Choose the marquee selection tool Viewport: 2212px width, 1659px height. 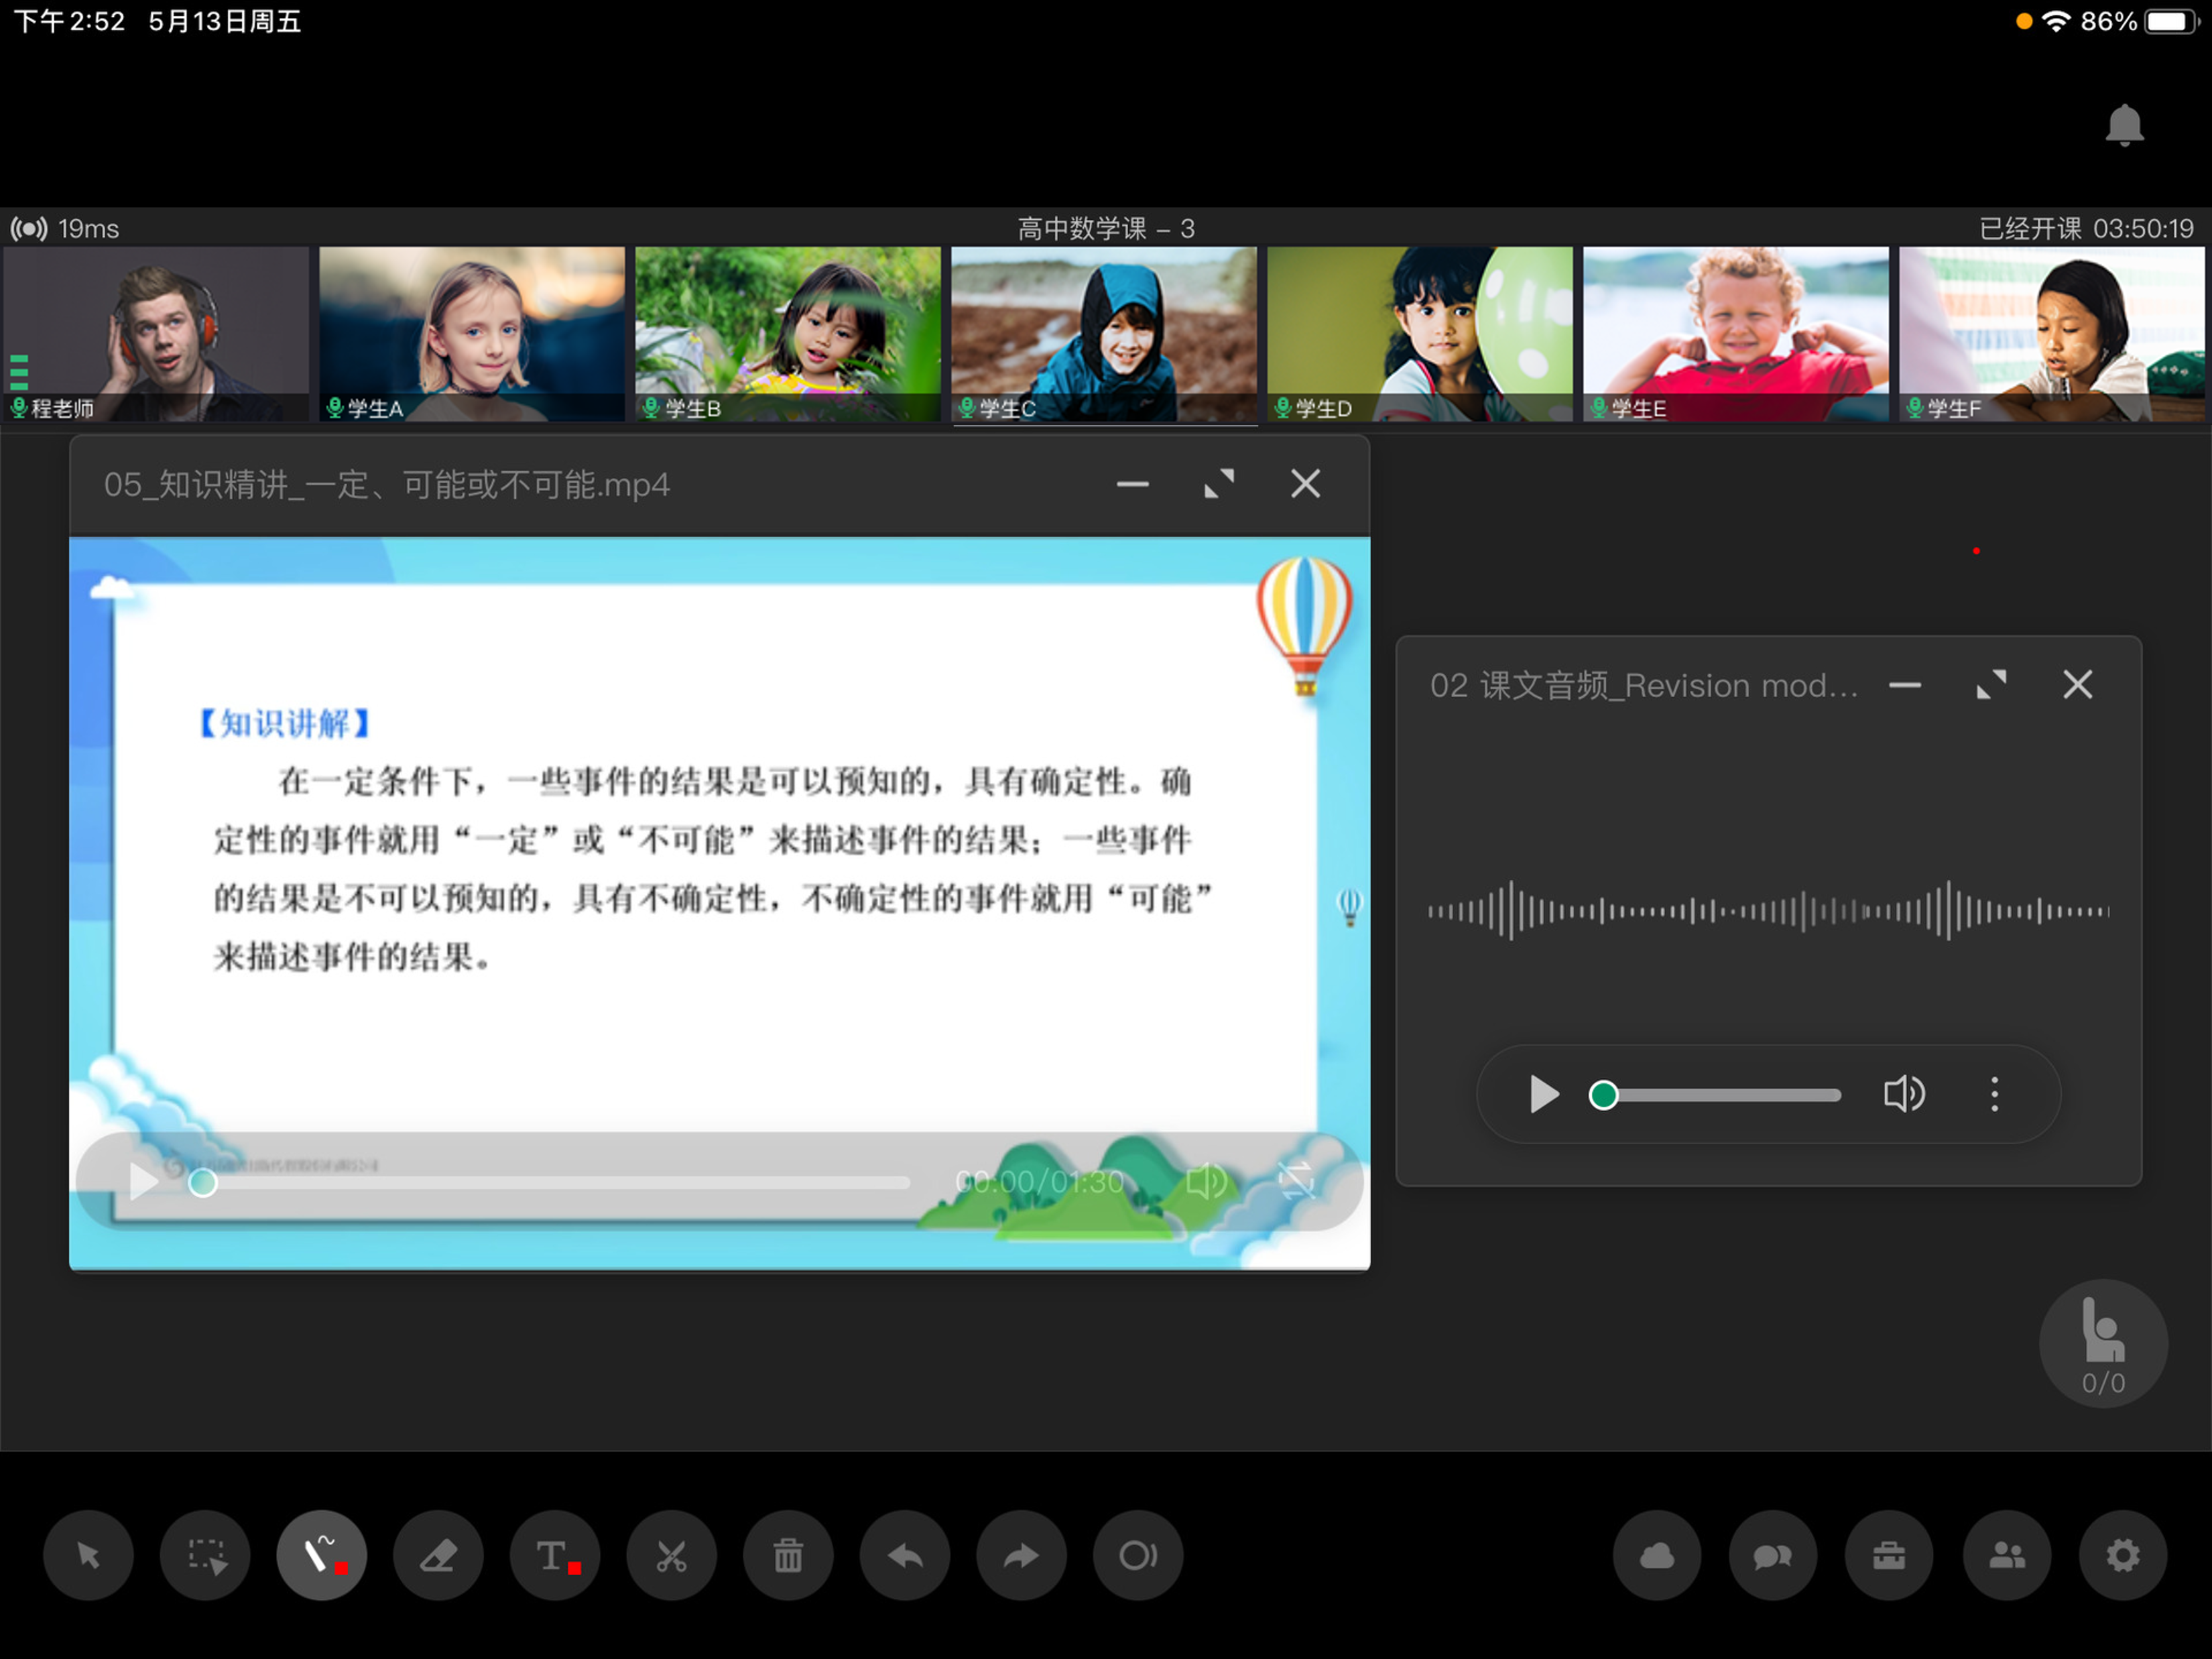[x=205, y=1555]
